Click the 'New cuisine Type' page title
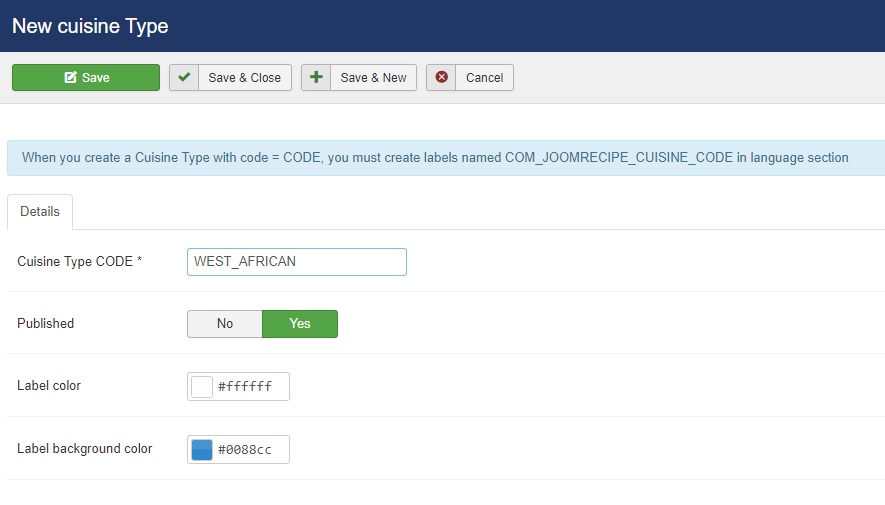Screen dimensions: 885x505 90,26
